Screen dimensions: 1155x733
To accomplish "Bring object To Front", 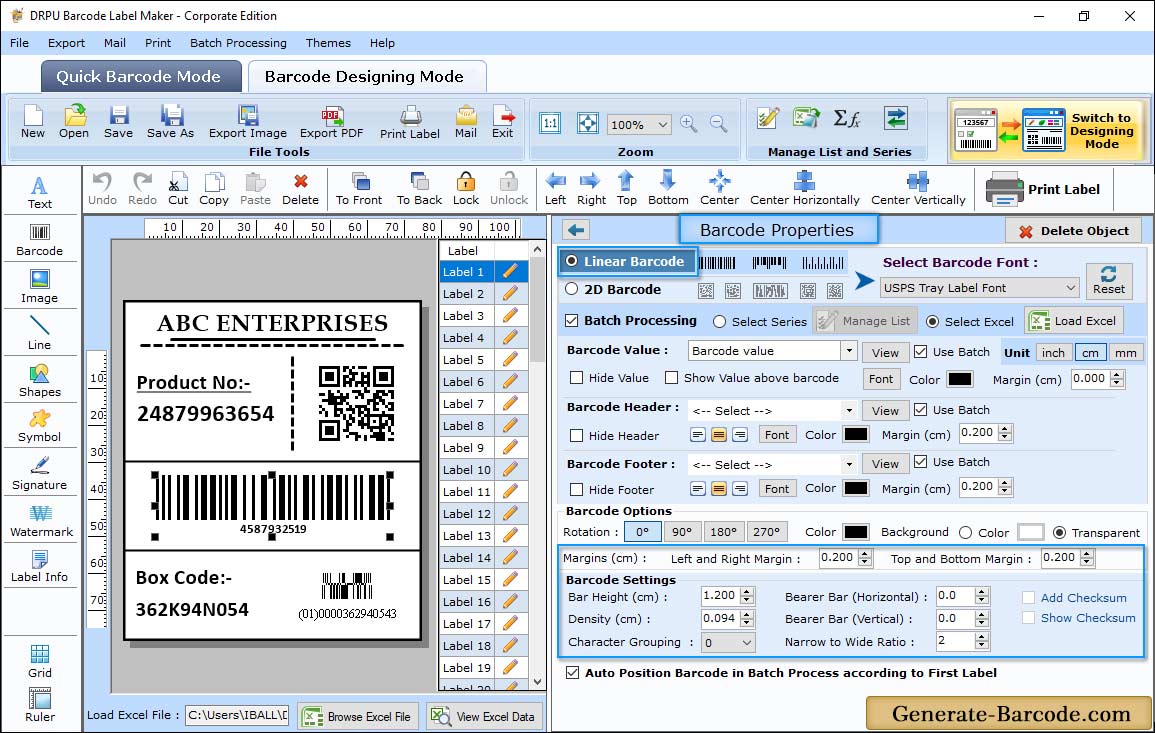I will [359, 189].
